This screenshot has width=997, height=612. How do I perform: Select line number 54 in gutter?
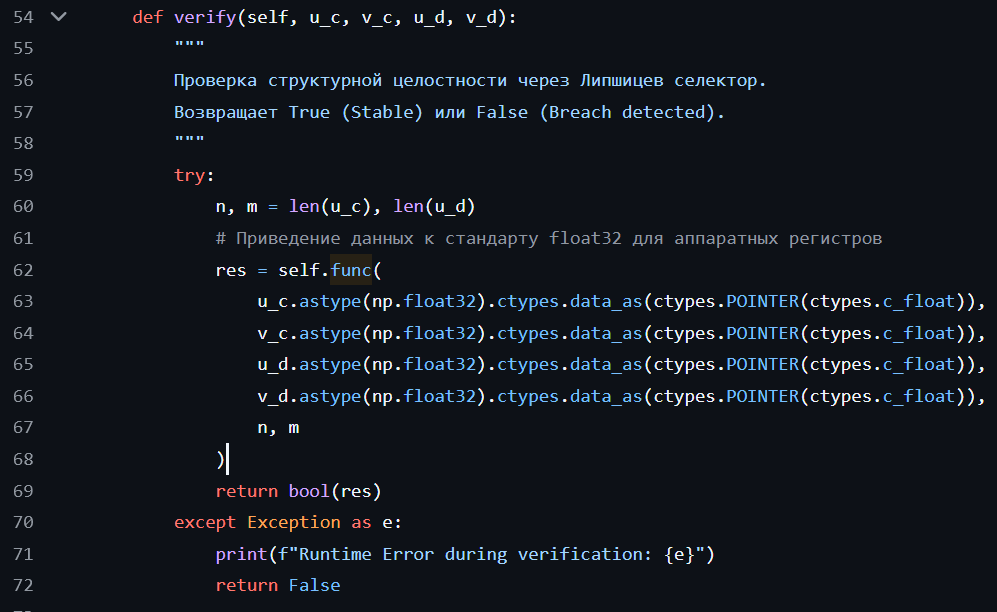(24, 17)
